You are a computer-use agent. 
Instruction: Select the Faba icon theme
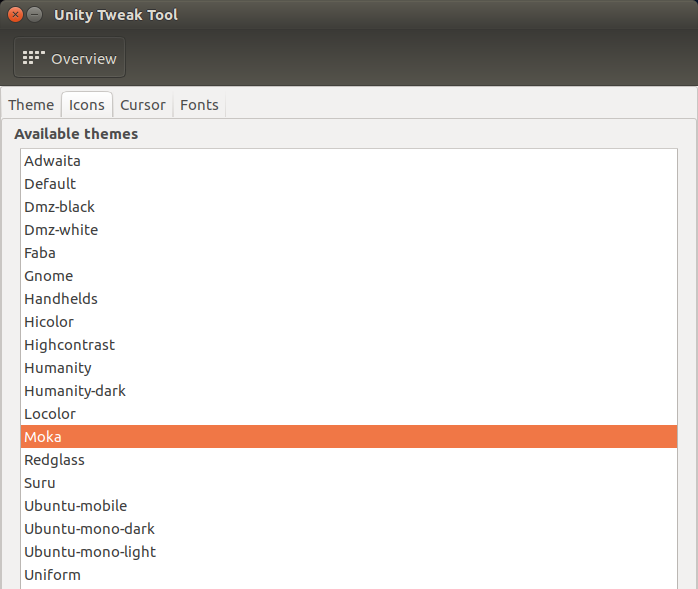tap(40, 253)
